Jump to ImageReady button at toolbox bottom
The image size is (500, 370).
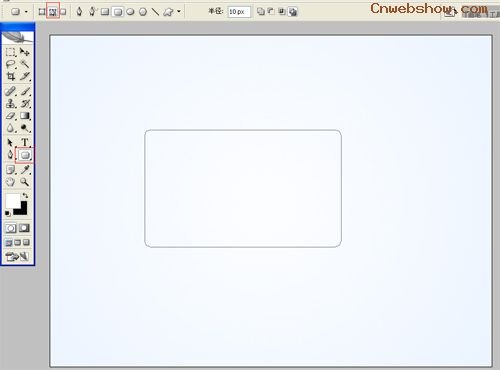(17, 256)
